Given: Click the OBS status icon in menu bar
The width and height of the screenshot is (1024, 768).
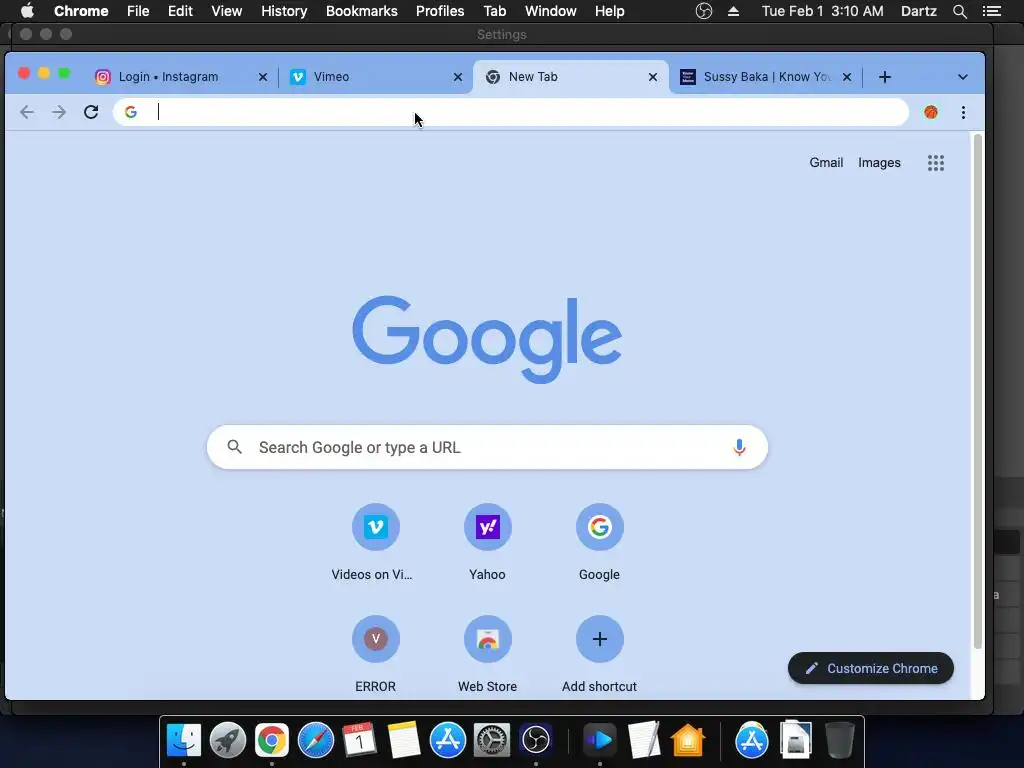Looking at the screenshot, I should (703, 11).
